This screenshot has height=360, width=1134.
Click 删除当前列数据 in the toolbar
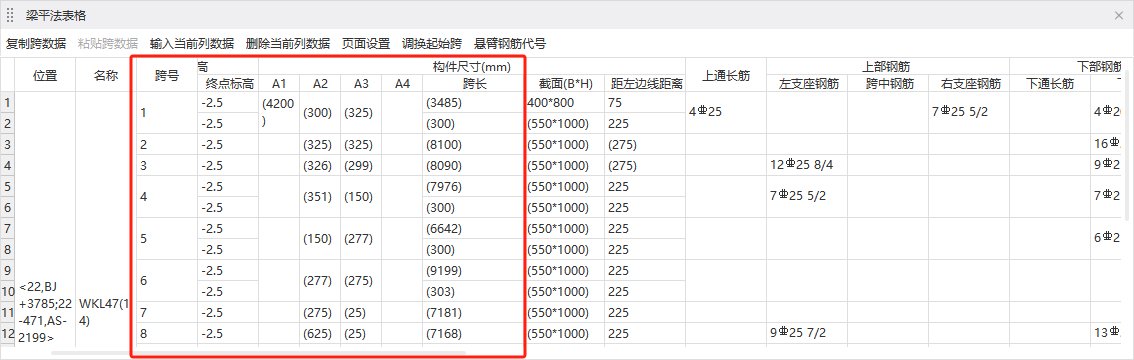(x=288, y=43)
